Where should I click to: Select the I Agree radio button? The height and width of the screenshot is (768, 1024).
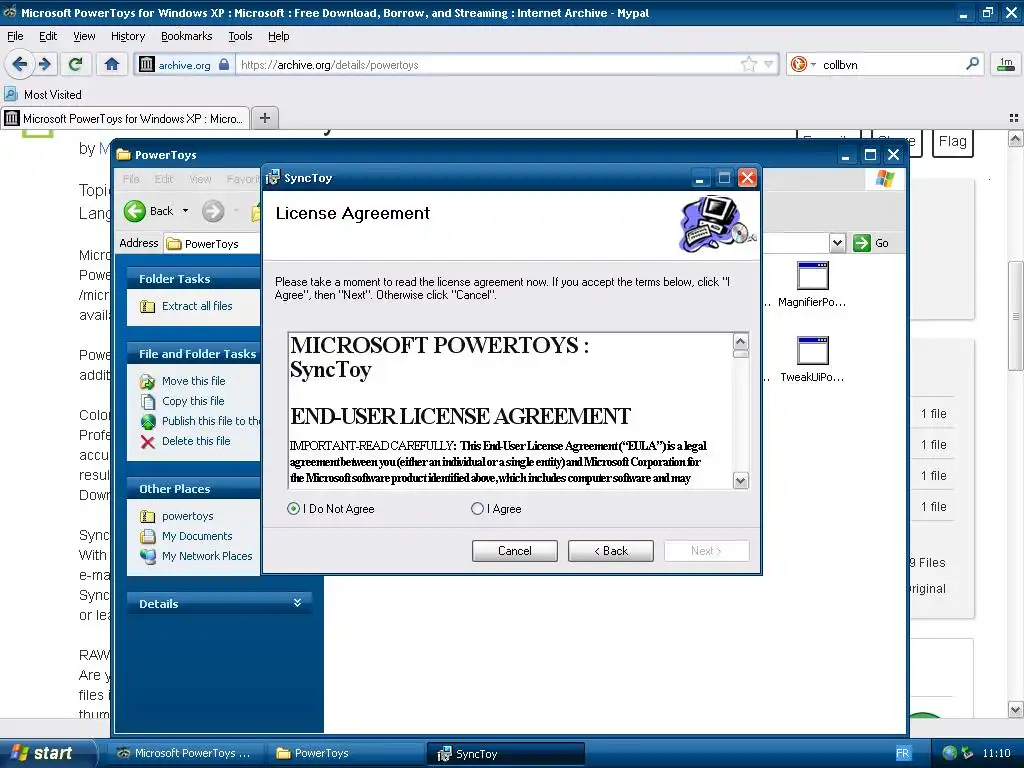(477, 509)
